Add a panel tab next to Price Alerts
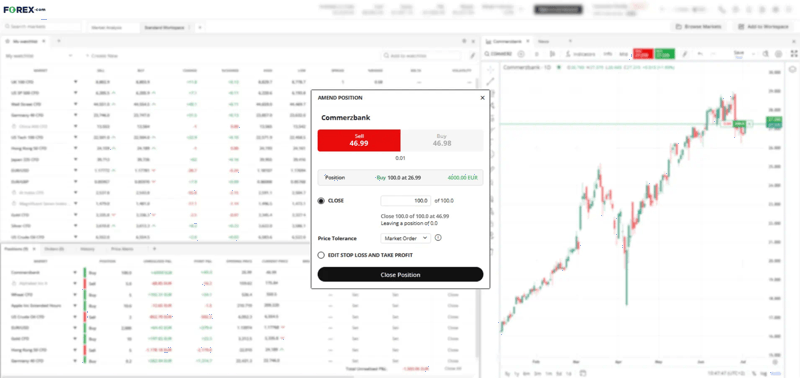Screen dimensions: 800x378 pos(155,249)
